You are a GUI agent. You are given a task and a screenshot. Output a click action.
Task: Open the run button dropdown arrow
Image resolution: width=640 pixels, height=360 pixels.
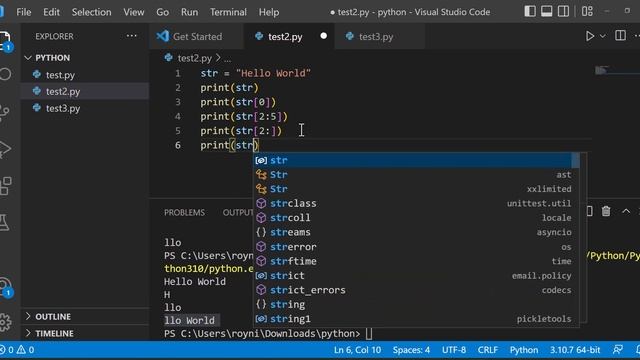[602, 36]
